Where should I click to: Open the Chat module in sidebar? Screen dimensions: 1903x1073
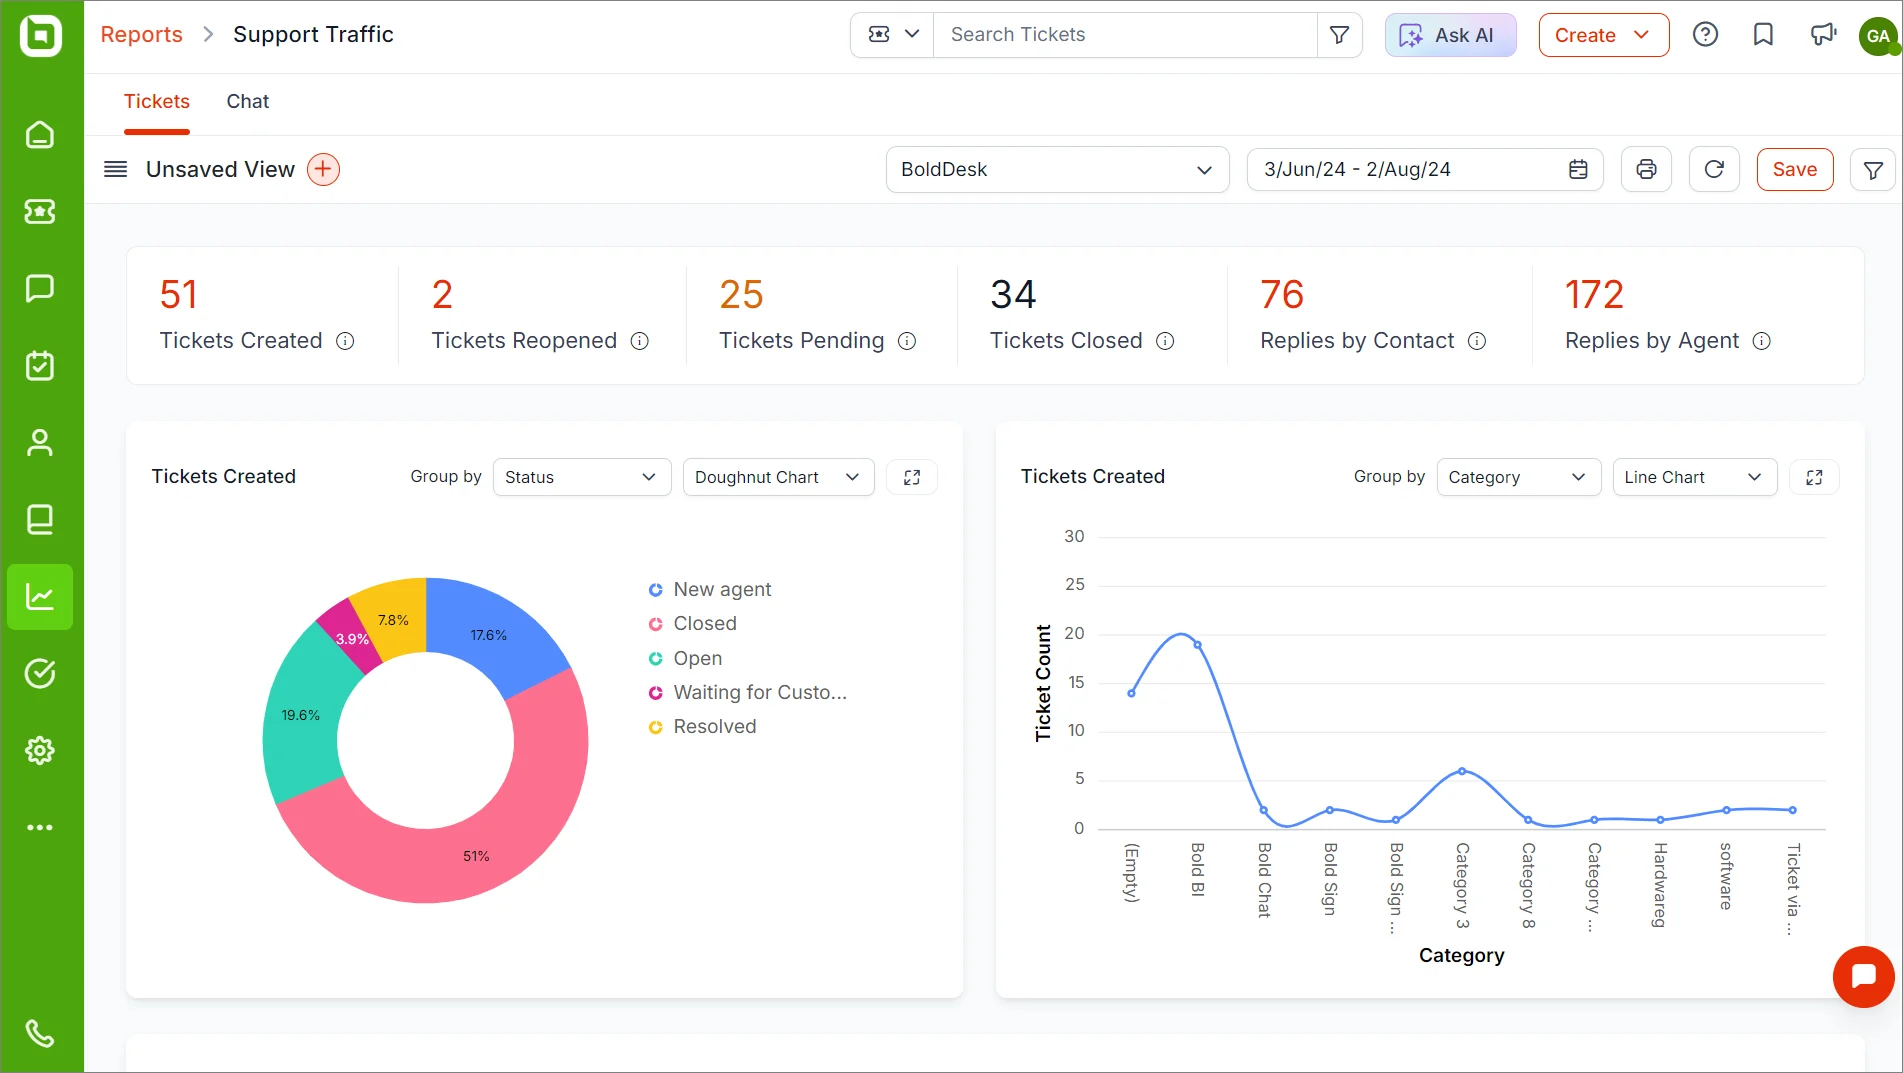point(40,288)
